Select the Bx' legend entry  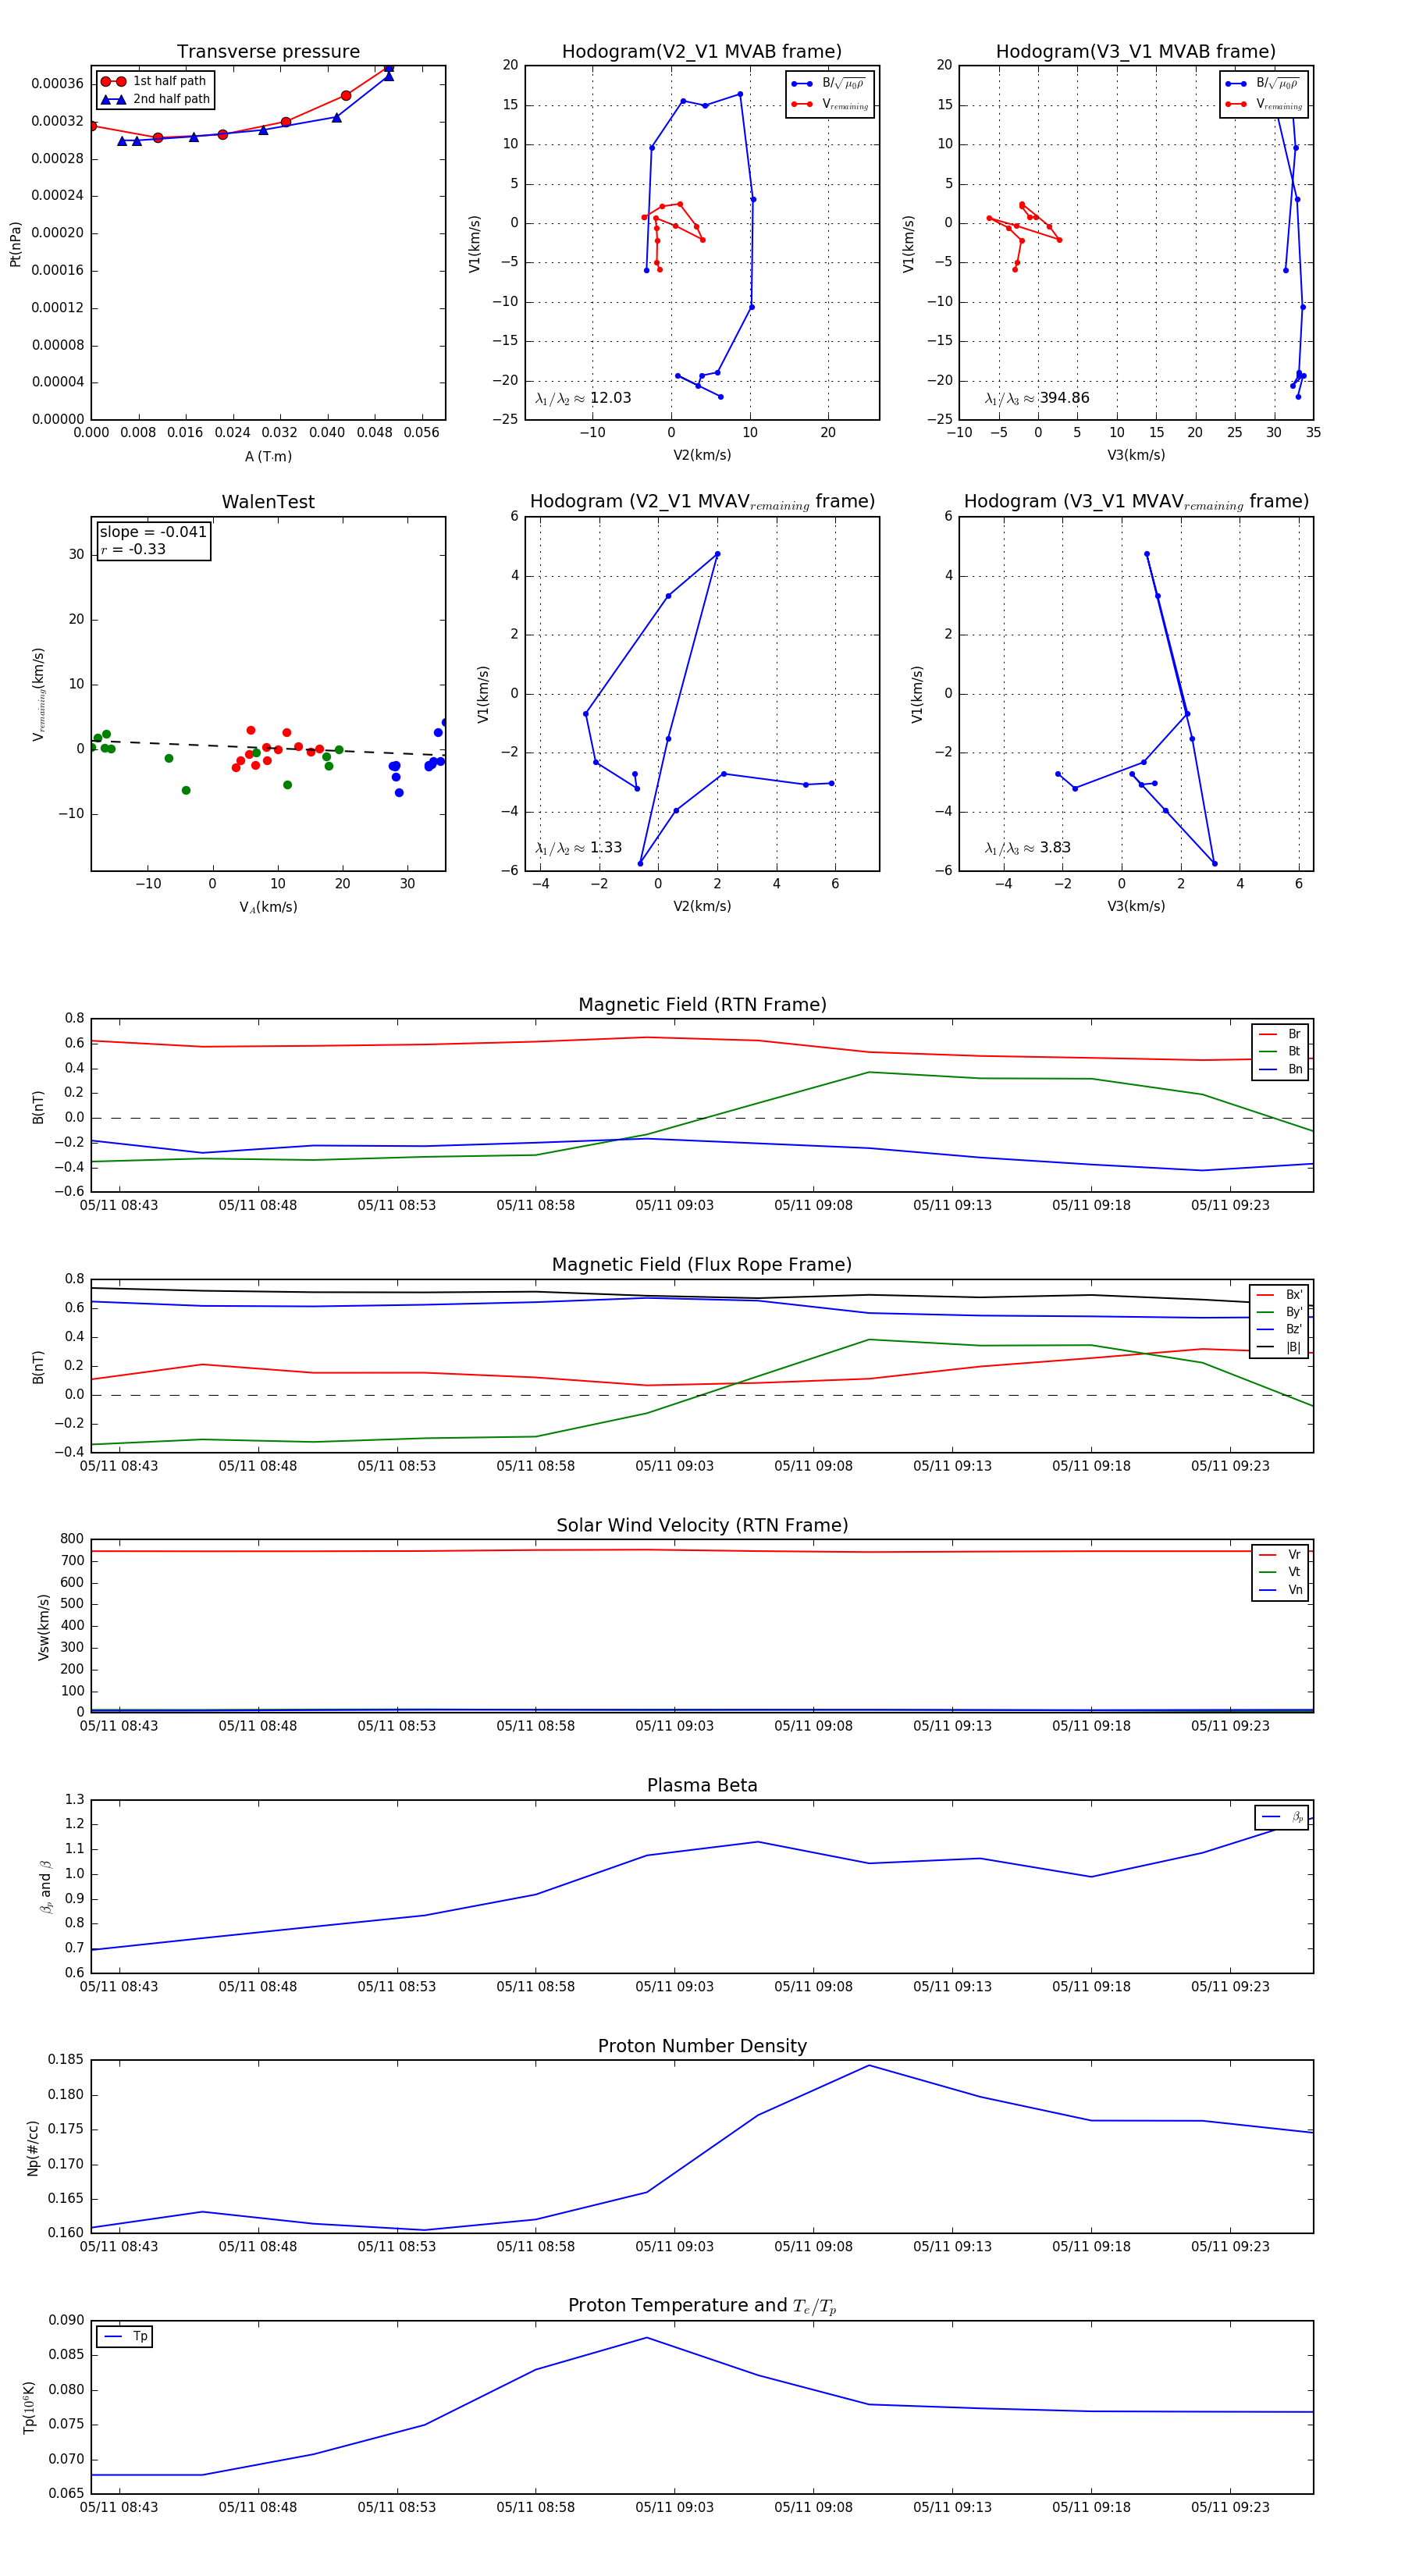coord(1279,1295)
